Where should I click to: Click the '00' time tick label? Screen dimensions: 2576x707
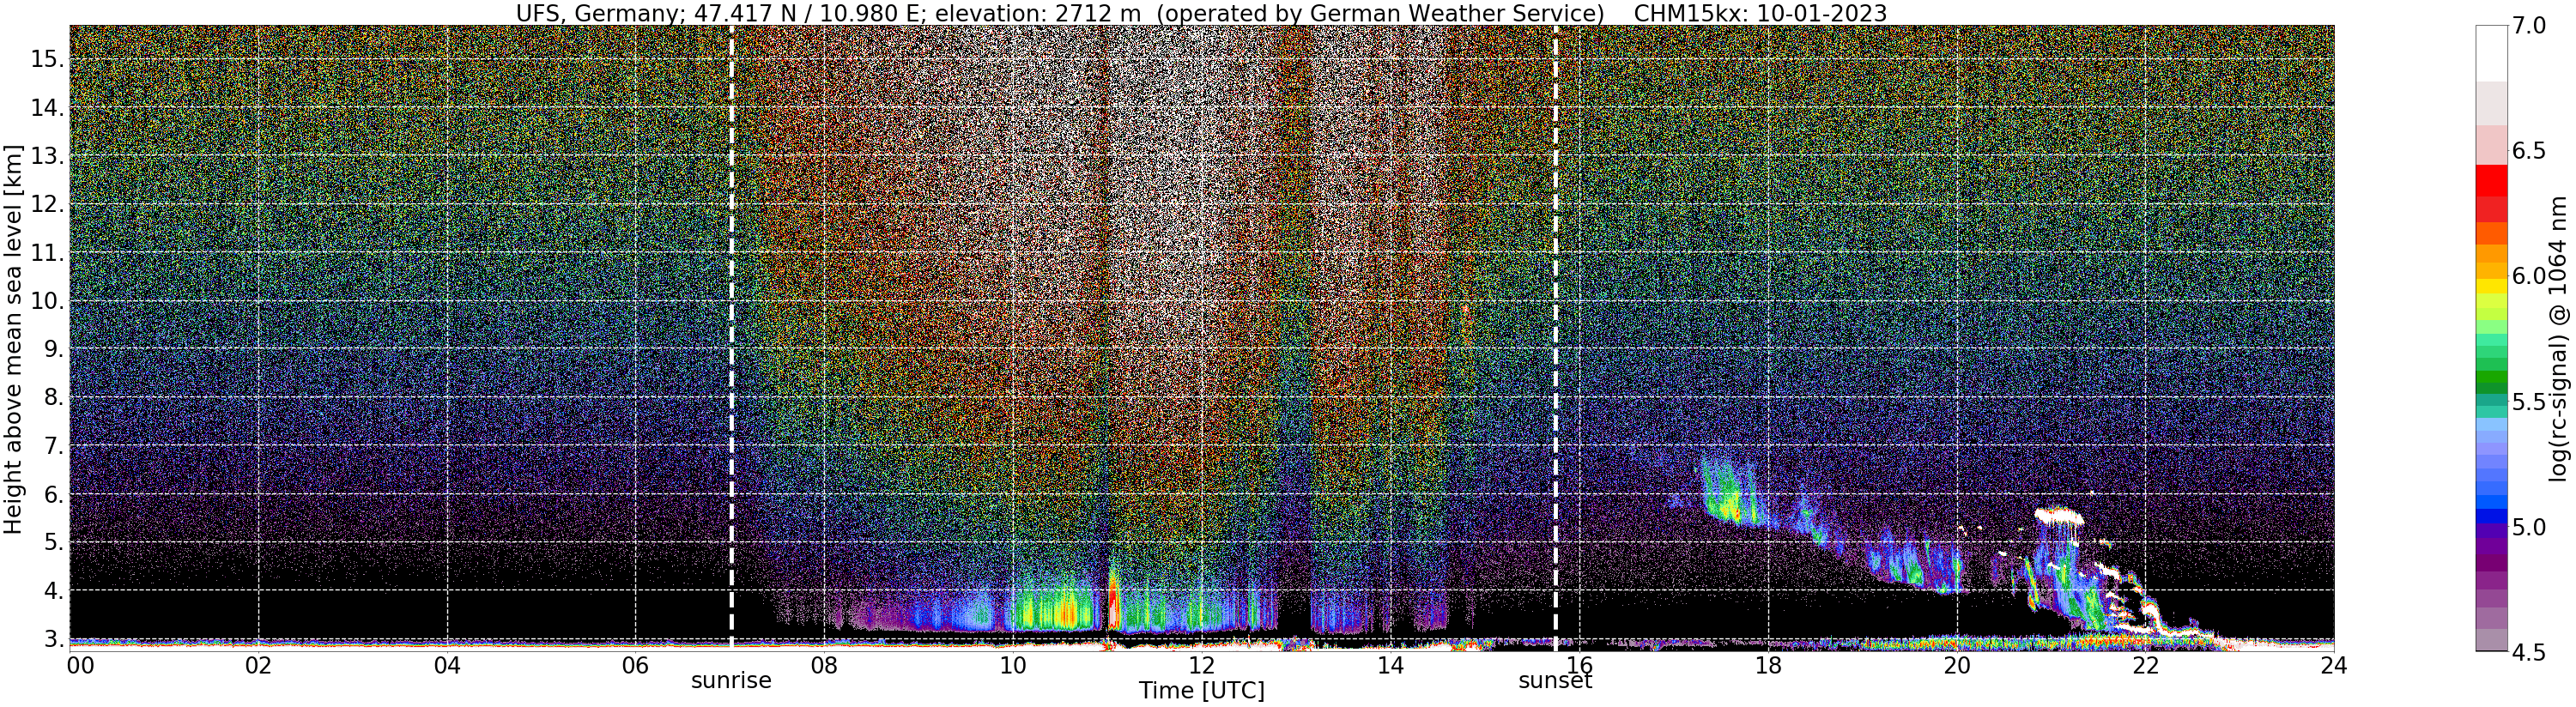pyautogui.click(x=79, y=666)
